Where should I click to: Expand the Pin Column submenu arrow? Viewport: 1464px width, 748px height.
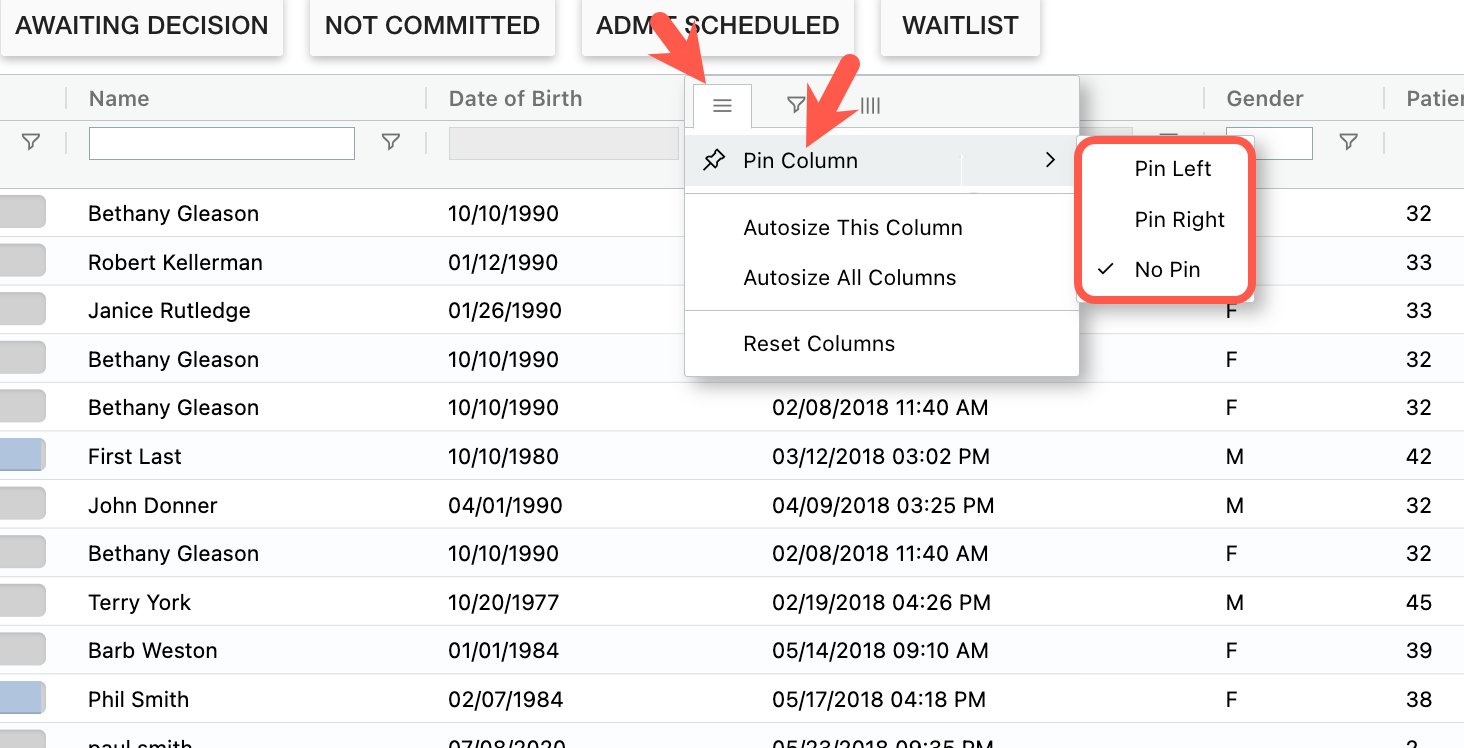pos(1050,160)
